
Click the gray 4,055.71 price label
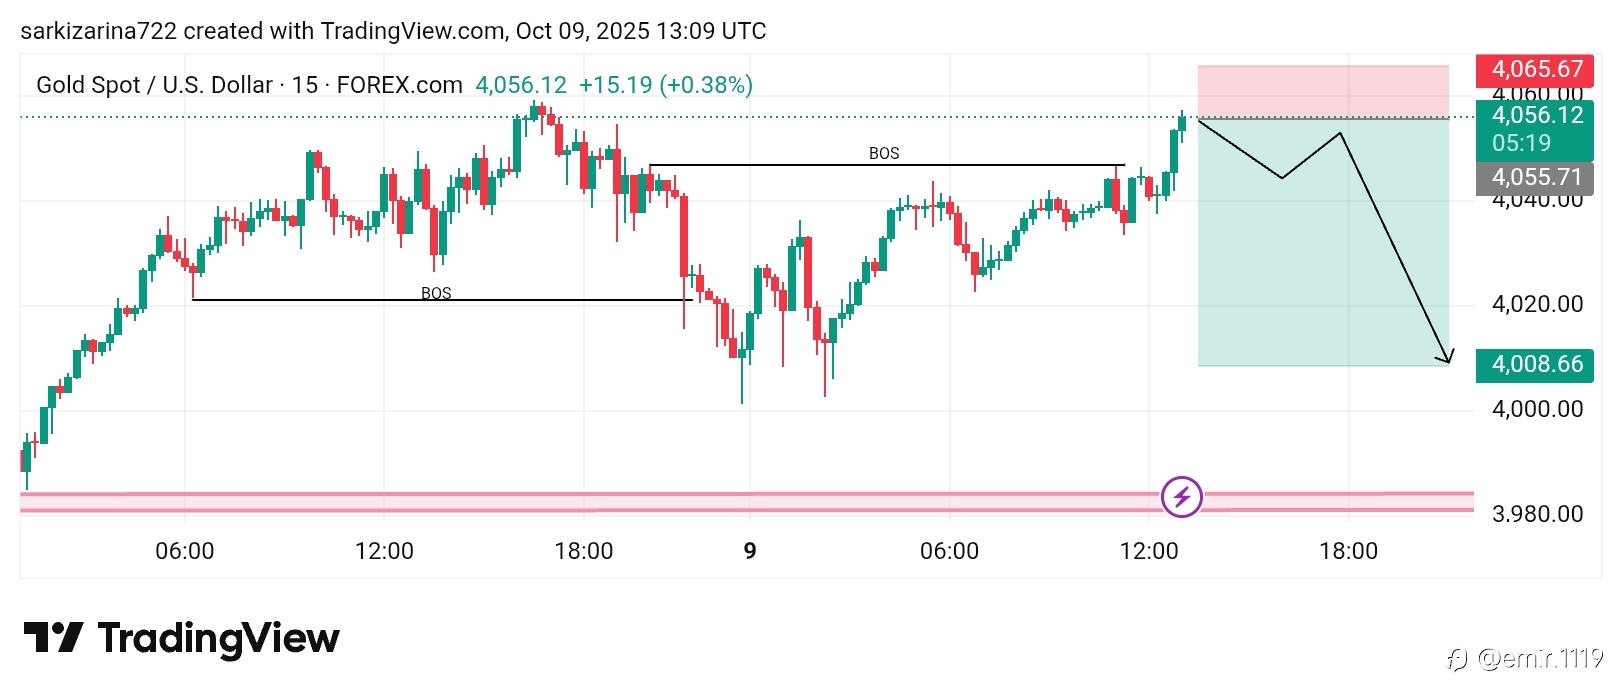point(1535,177)
